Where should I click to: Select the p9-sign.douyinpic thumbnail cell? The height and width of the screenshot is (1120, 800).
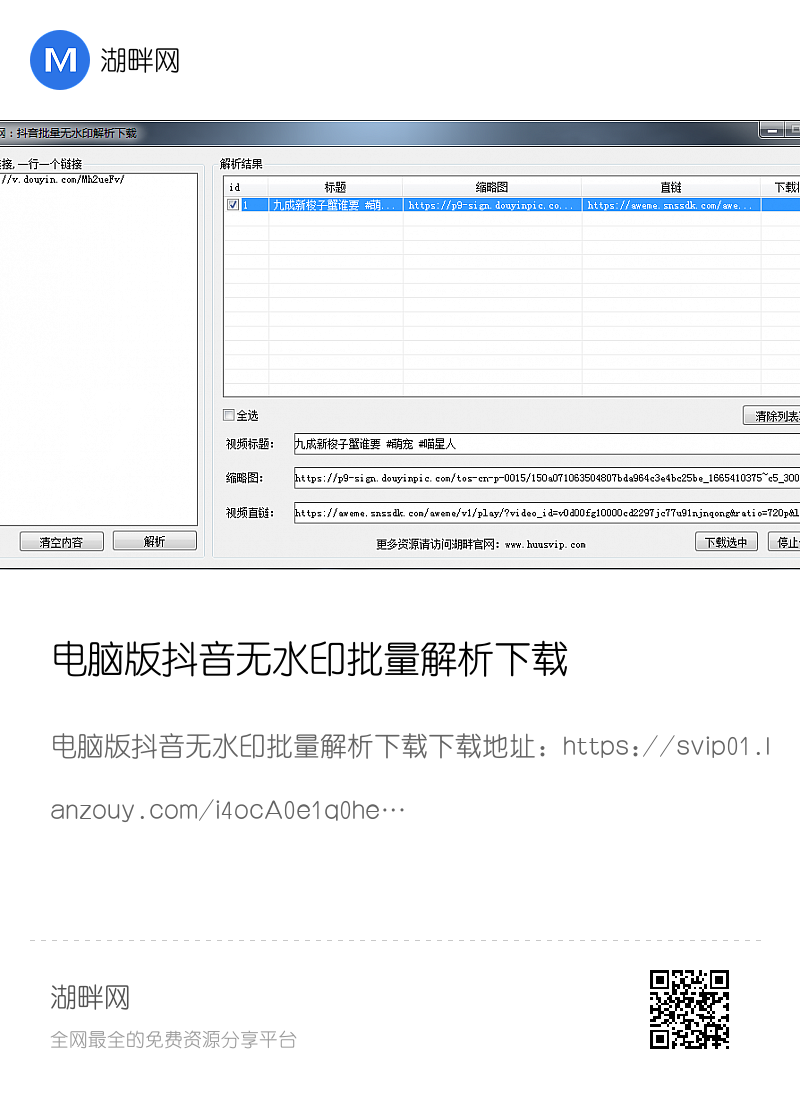(x=492, y=205)
